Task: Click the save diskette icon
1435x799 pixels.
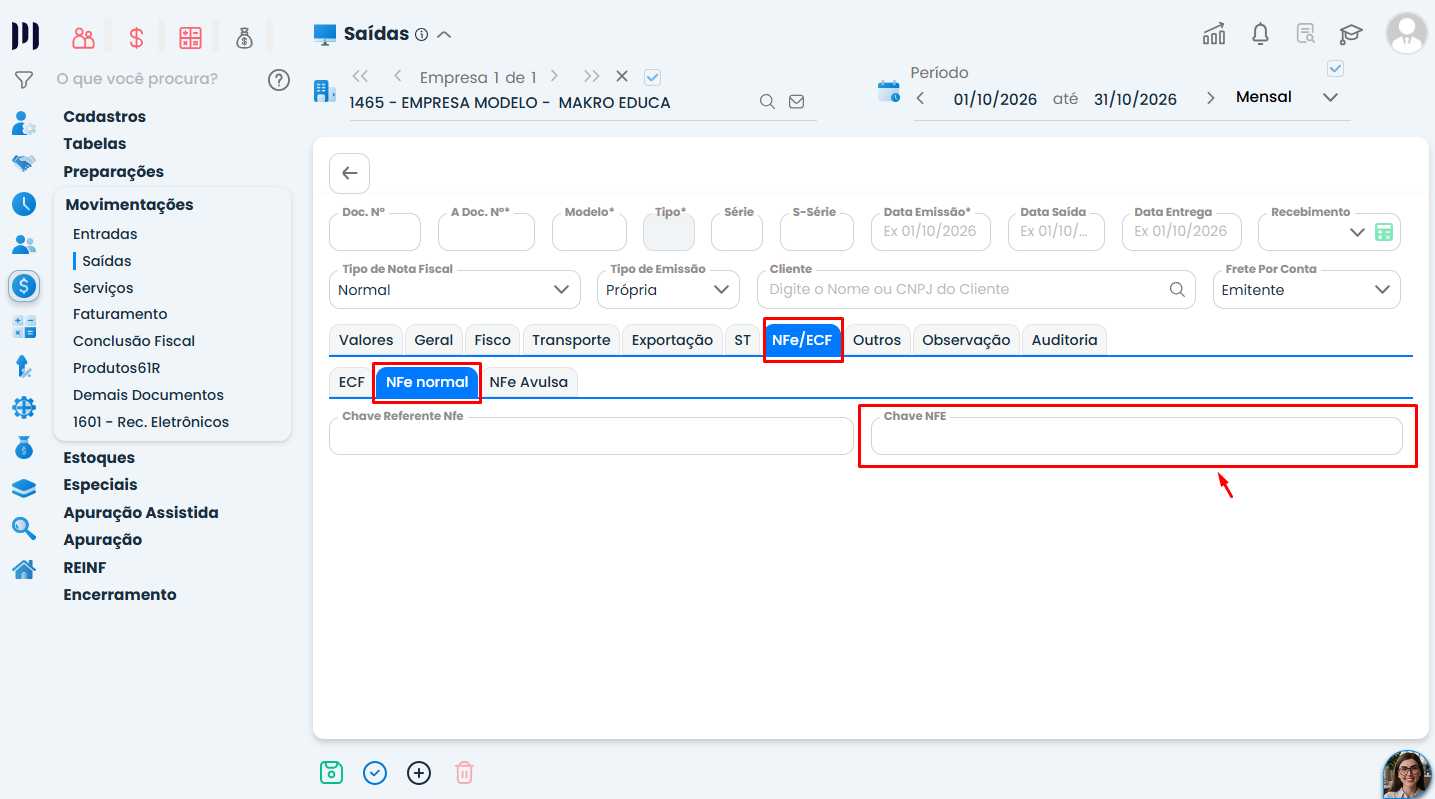Action: pyautogui.click(x=331, y=773)
